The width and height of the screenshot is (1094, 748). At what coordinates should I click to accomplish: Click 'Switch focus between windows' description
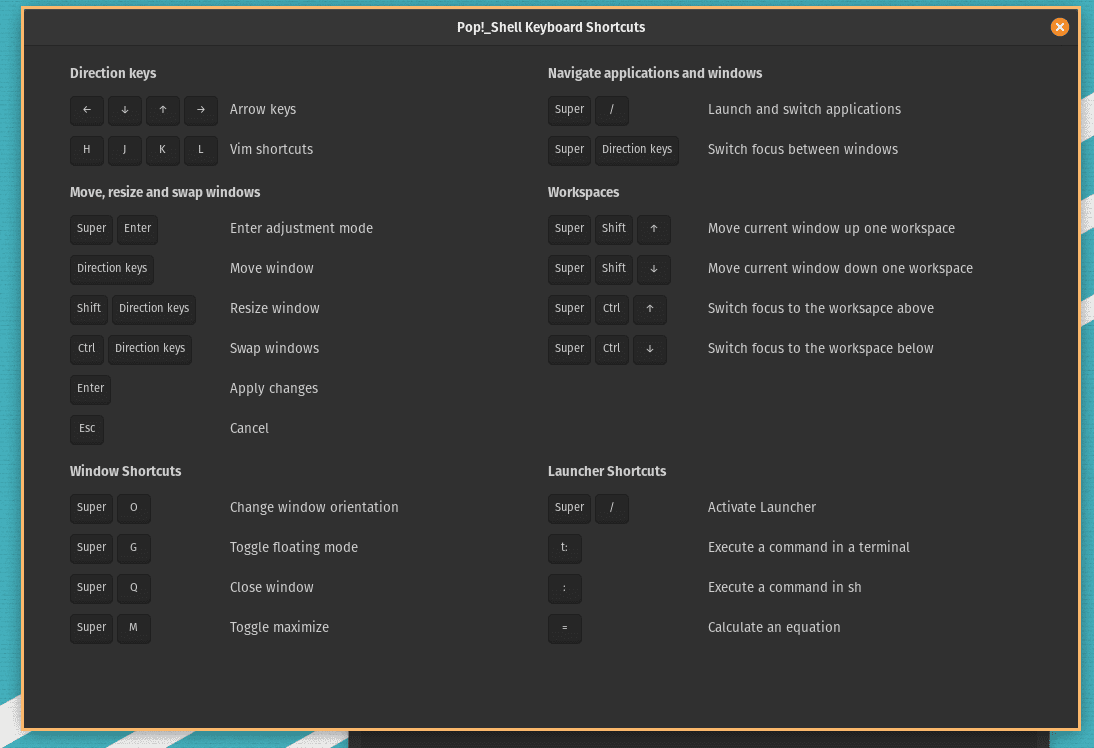tap(803, 149)
